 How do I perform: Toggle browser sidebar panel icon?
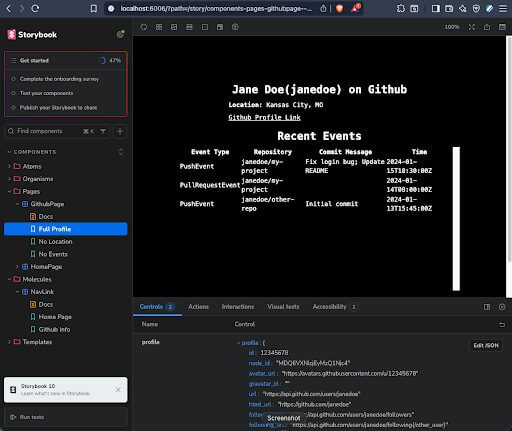436,9
